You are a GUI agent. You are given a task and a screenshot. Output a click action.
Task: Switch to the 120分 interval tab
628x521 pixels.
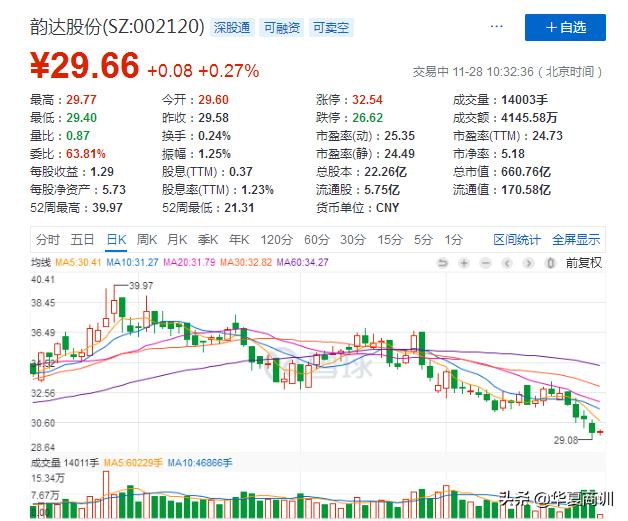point(276,239)
